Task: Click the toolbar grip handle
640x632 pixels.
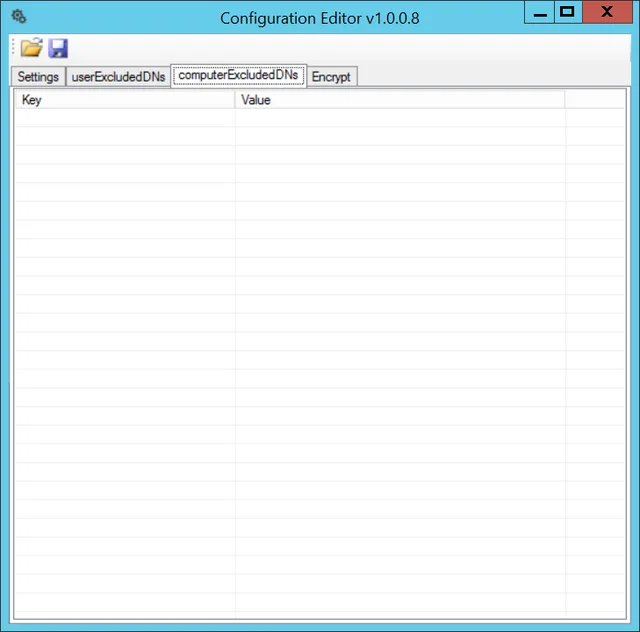Action: click(13, 47)
